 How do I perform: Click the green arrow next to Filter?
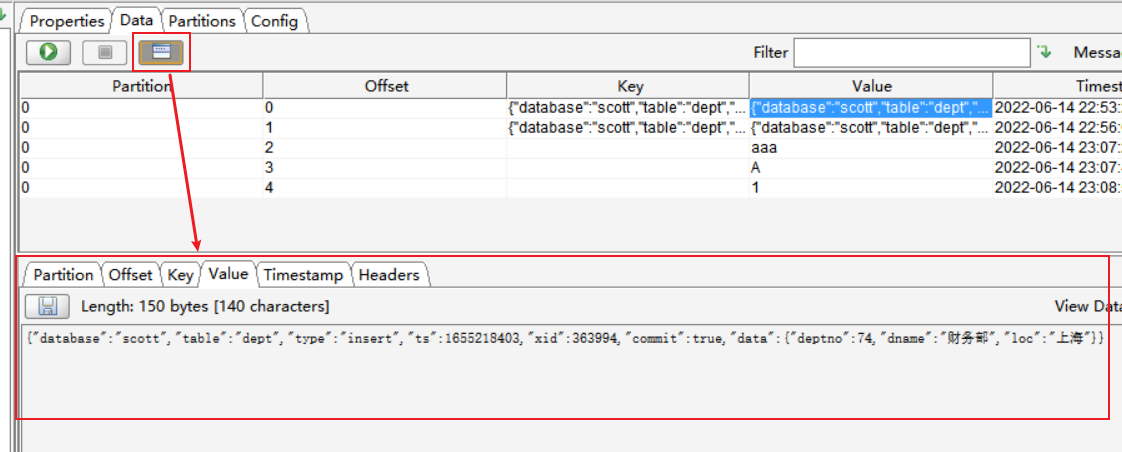pos(1045,52)
